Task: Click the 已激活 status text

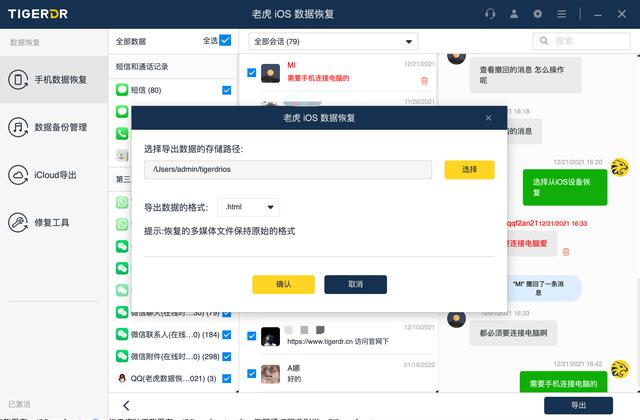Action: 20,404
